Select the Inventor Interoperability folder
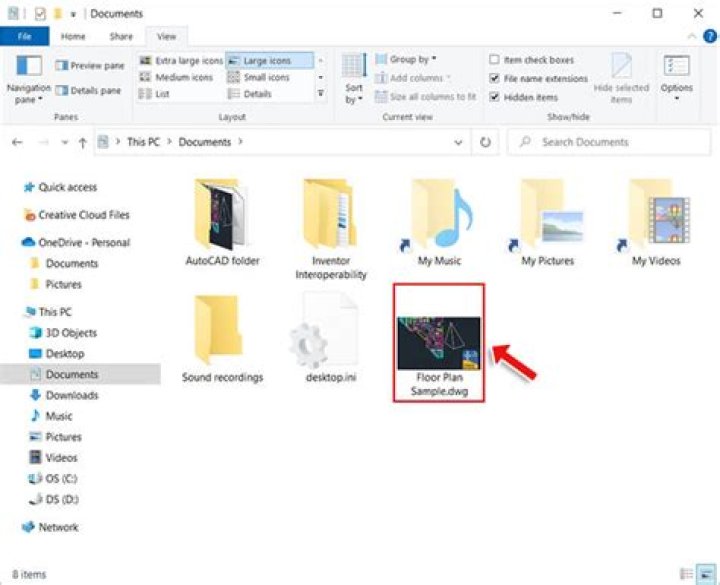 [x=331, y=229]
